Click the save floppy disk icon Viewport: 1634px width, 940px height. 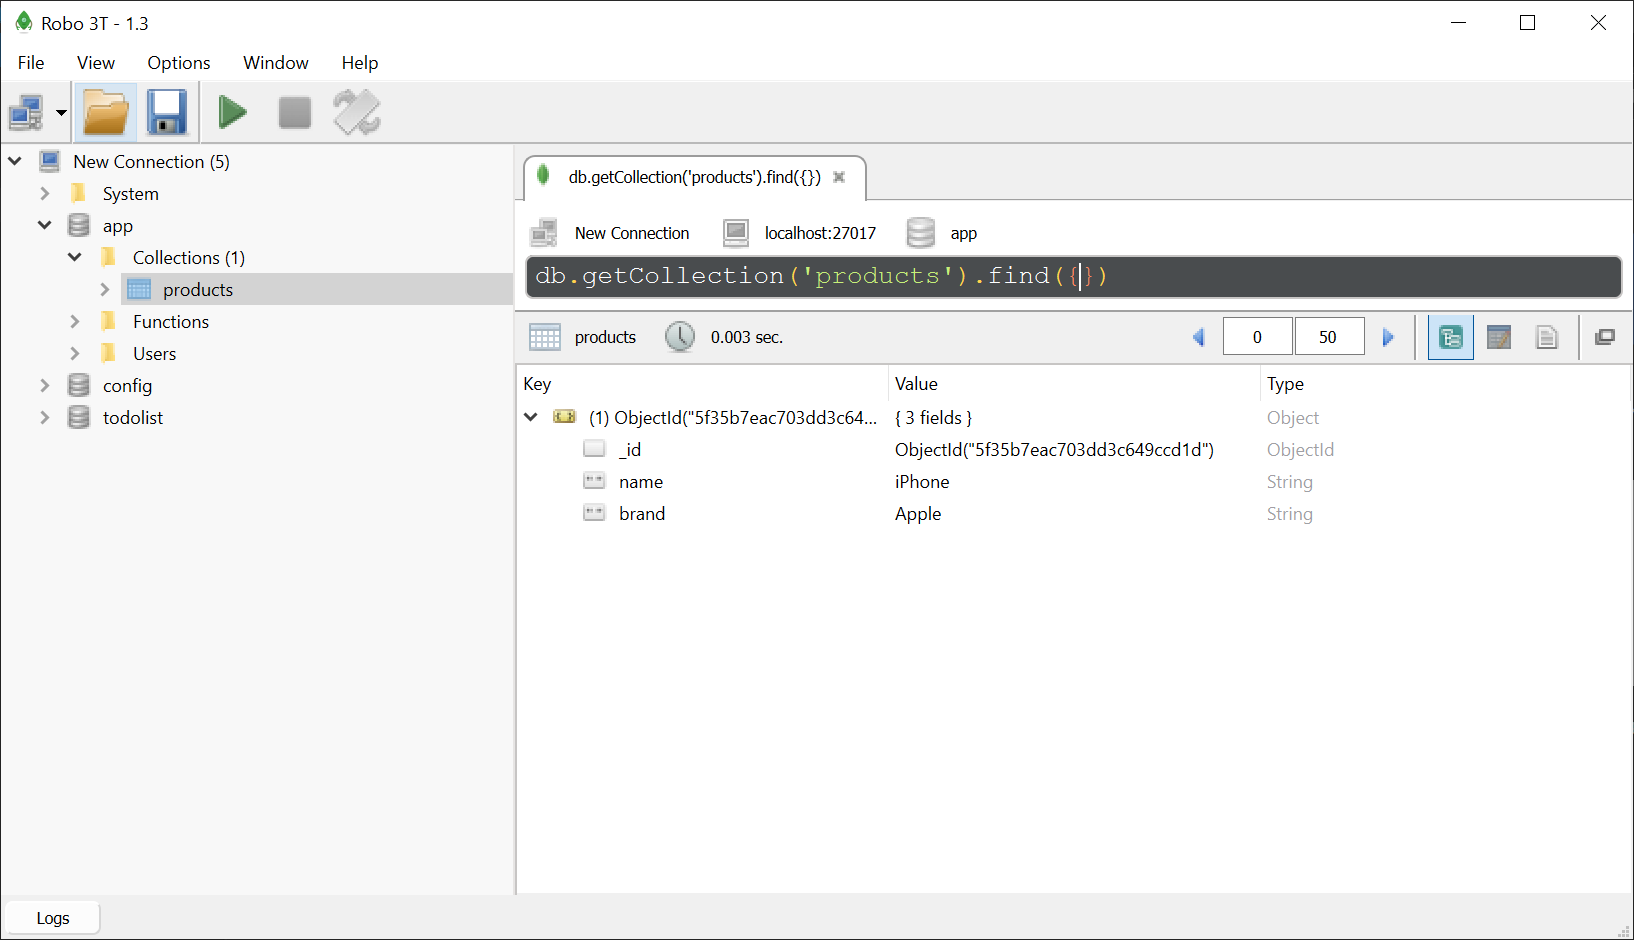(x=167, y=112)
